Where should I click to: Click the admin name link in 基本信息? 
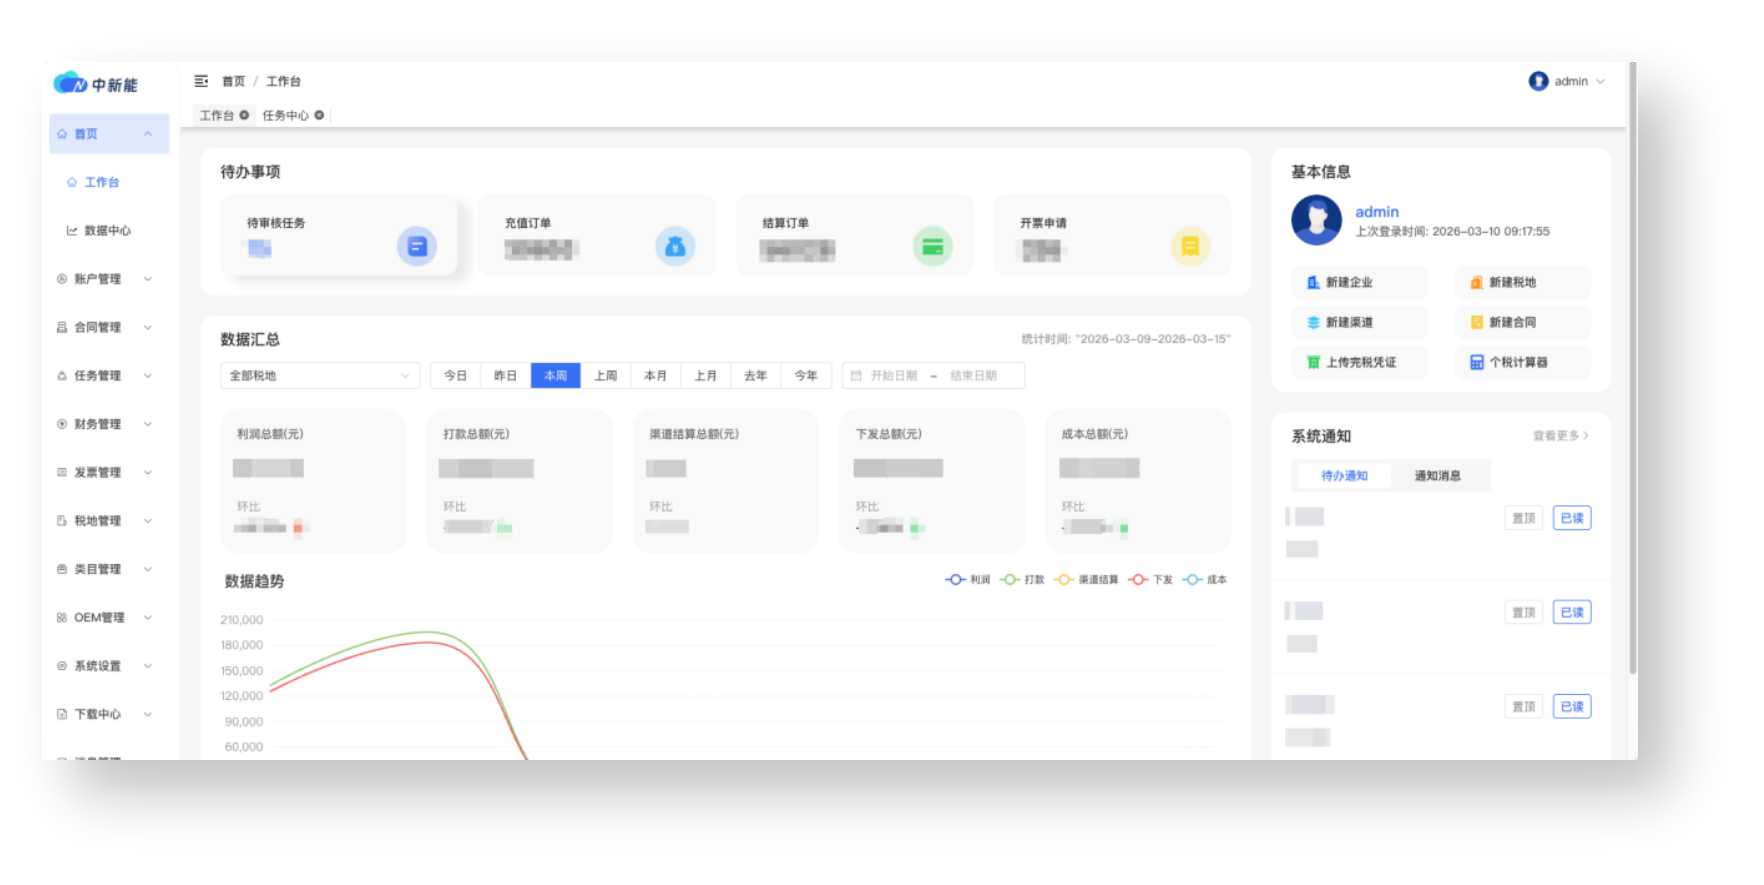(x=1376, y=212)
